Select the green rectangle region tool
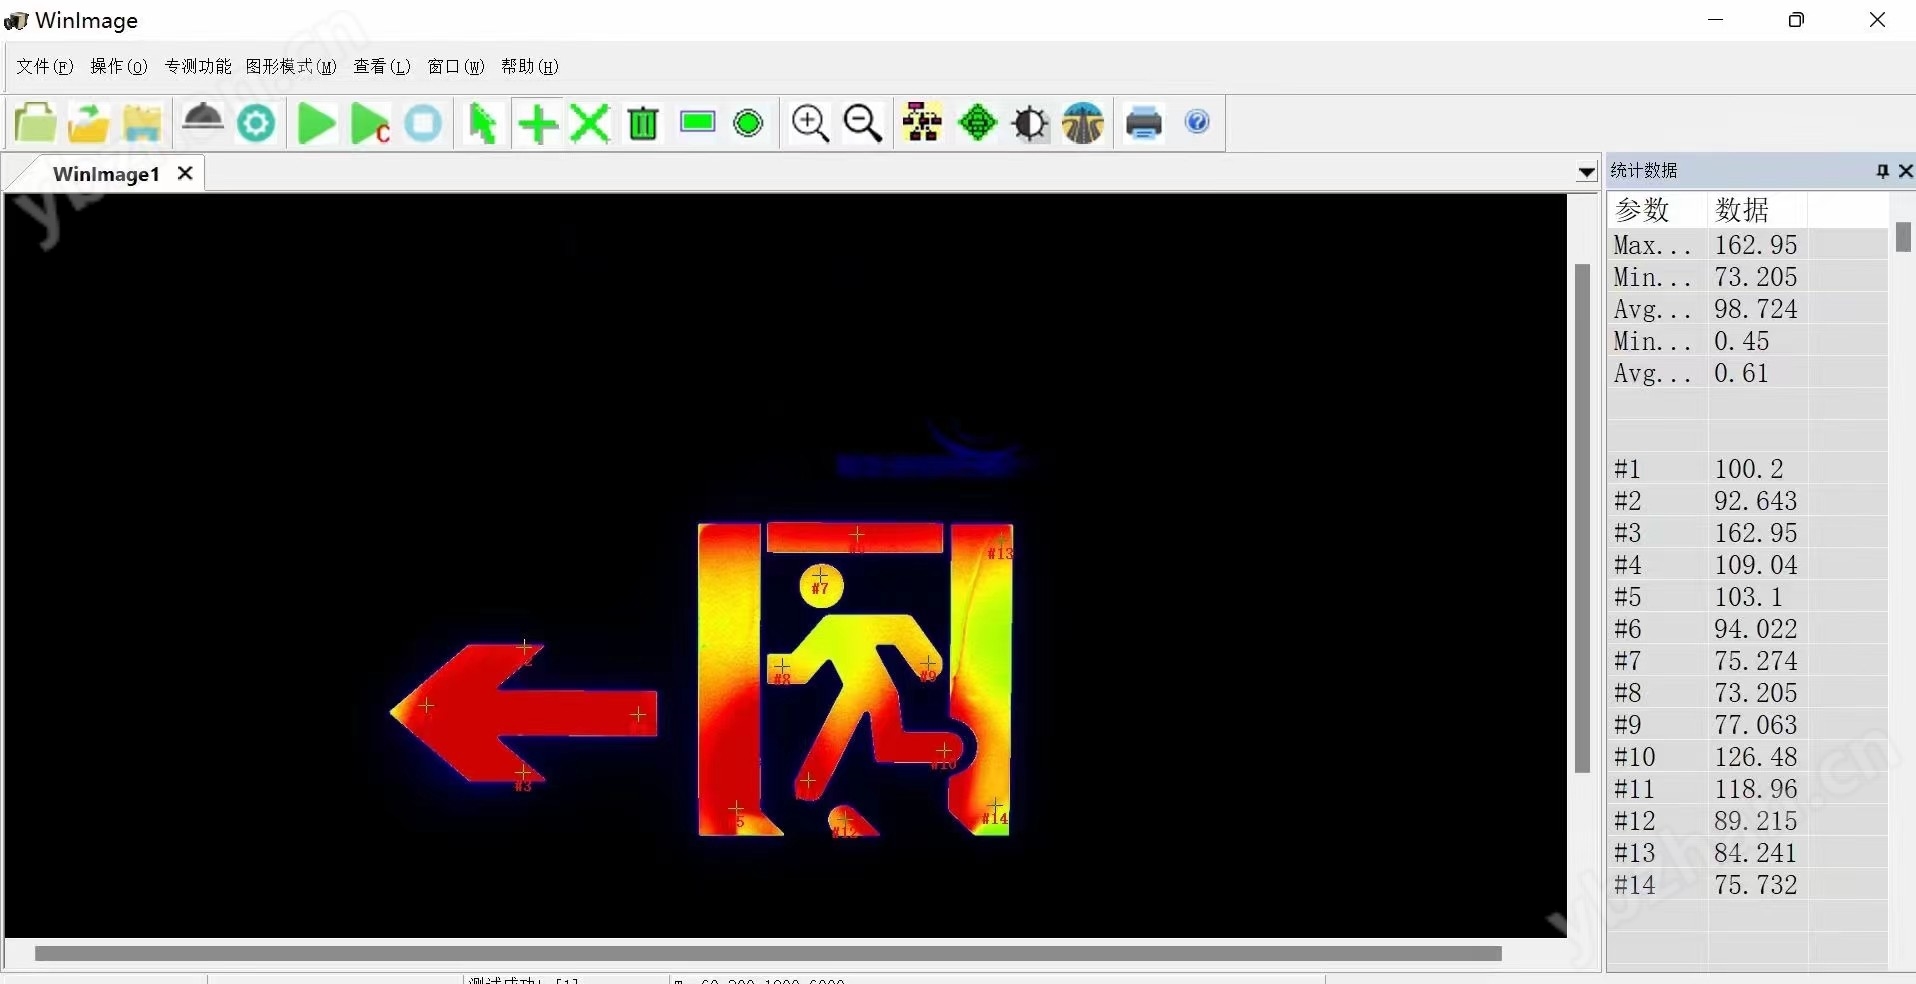1916x984 pixels. point(697,122)
